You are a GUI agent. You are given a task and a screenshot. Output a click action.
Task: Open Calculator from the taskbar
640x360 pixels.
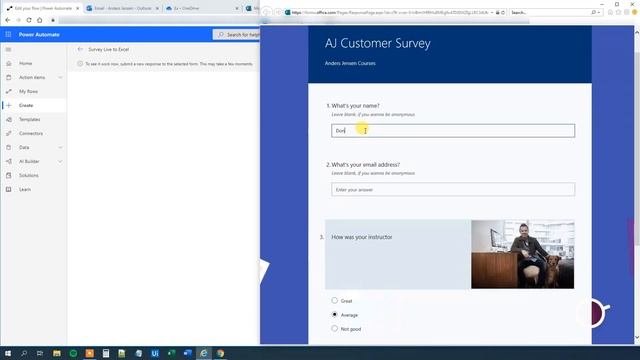coord(106,353)
